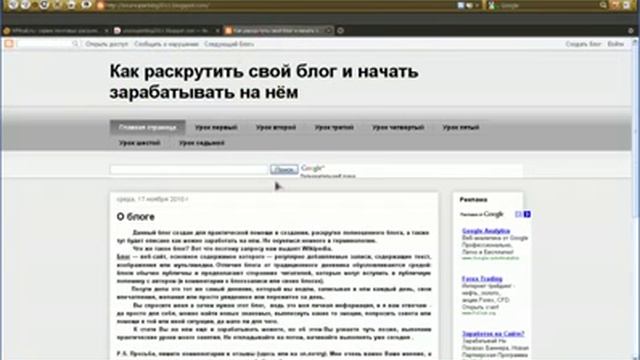
Task: Click the site favicon in the address bar
Action: point(100,5)
